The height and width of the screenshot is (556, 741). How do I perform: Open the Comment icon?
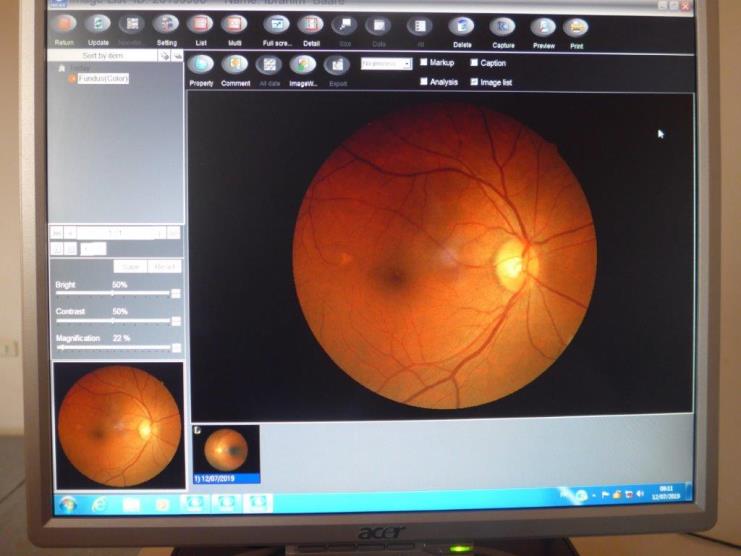click(235, 64)
